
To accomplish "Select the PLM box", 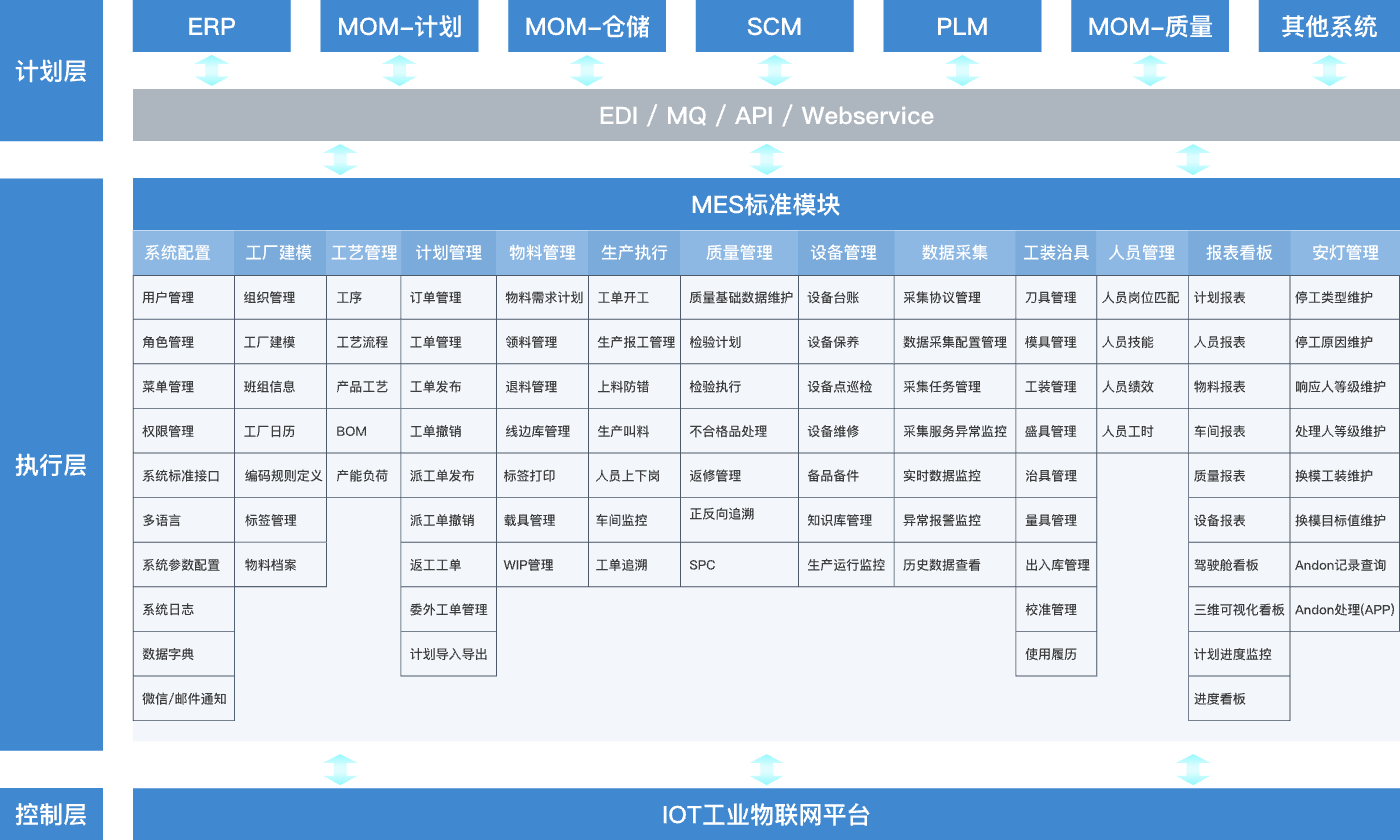I will coord(962,26).
